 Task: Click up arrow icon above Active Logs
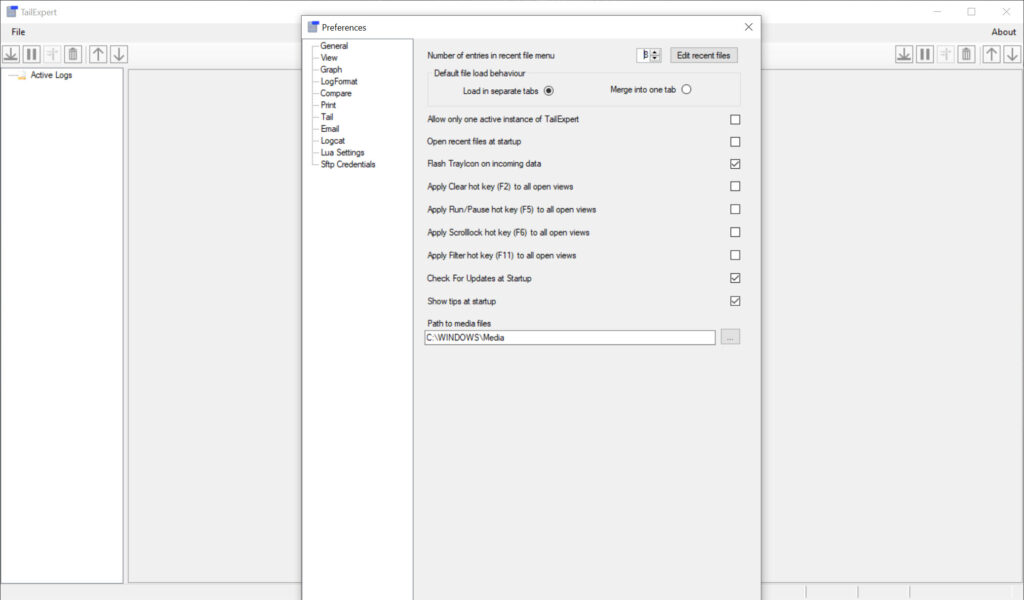point(98,54)
